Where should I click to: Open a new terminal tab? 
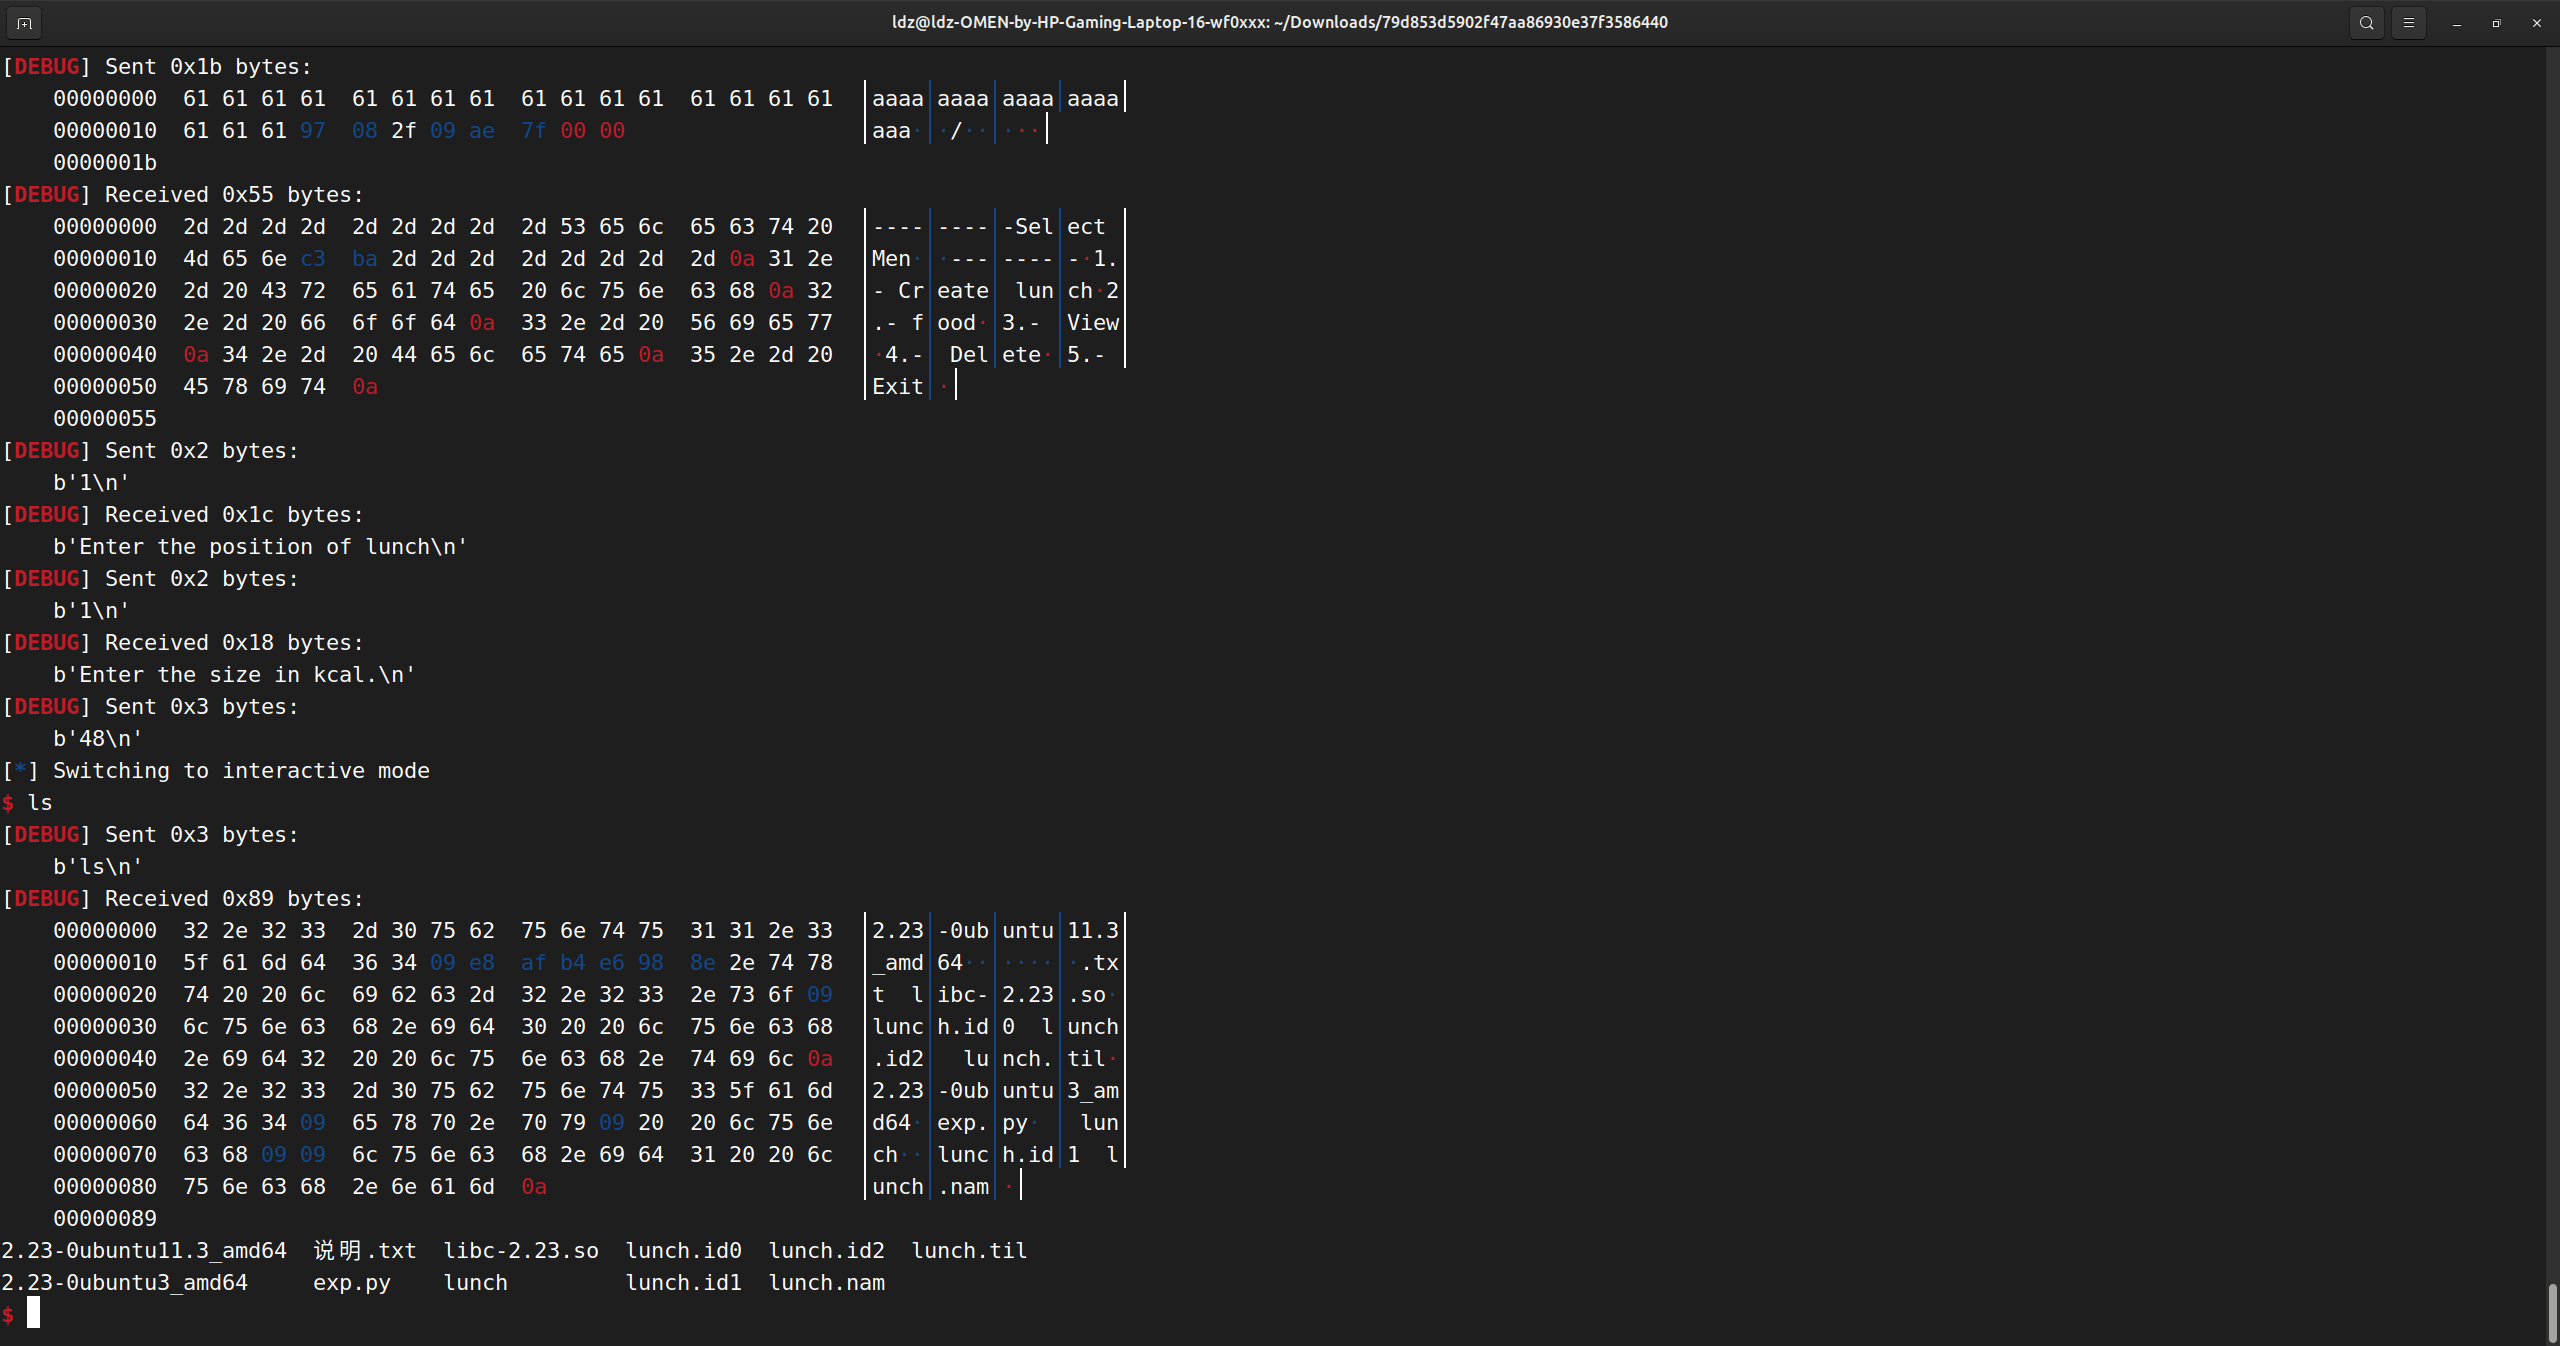pyautogui.click(x=24, y=22)
